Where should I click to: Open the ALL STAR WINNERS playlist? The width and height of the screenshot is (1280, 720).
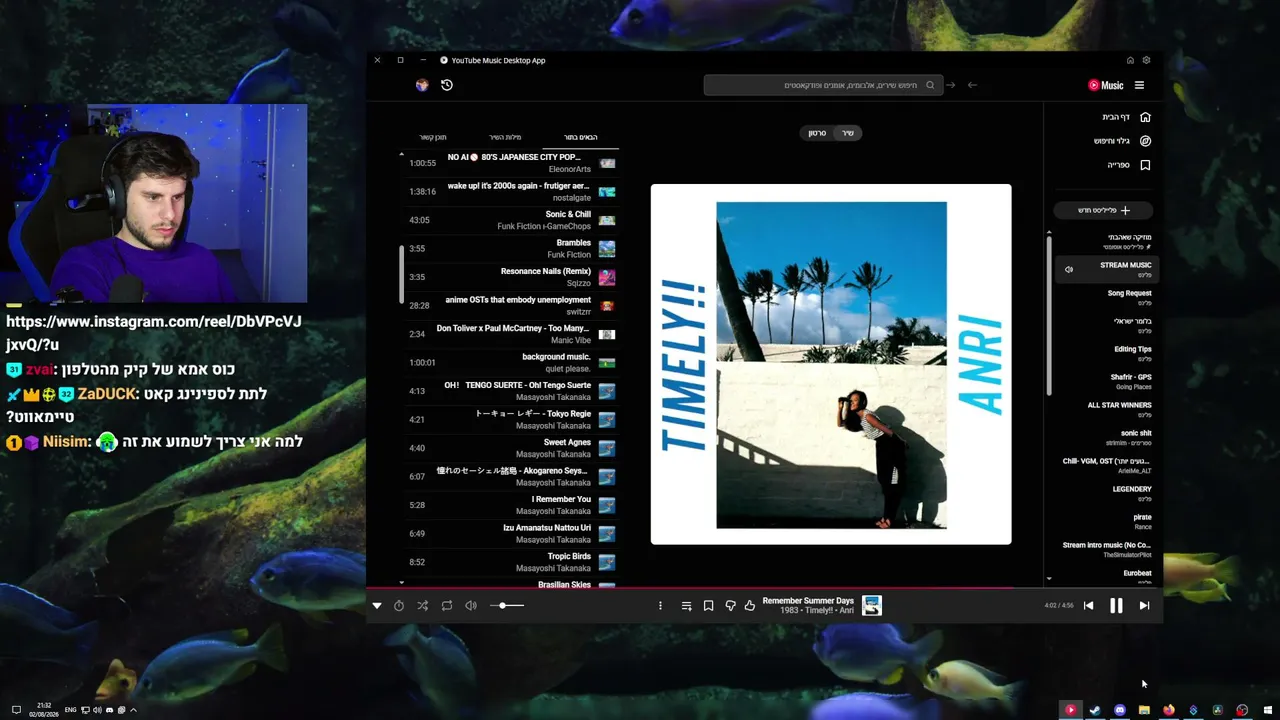(1105, 409)
